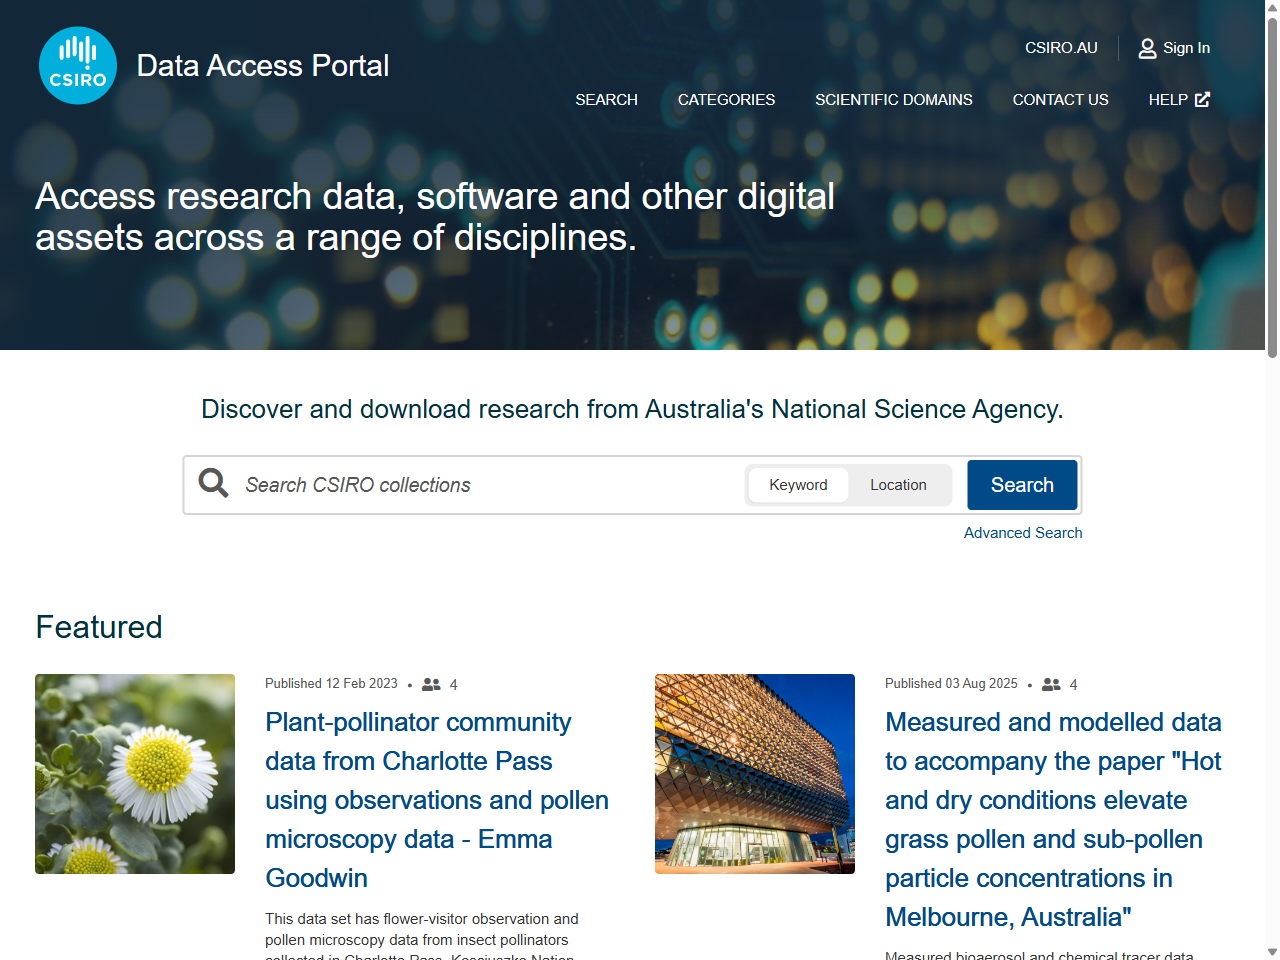Click the magnifying glass search icon
The width and height of the screenshot is (1280, 960).
(213, 483)
